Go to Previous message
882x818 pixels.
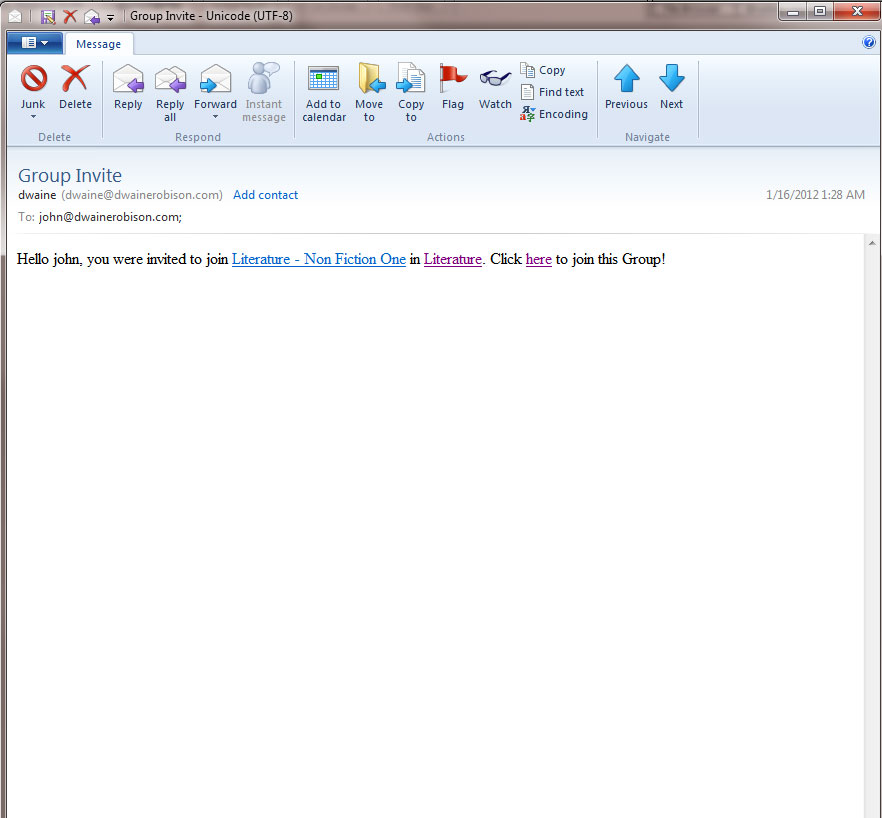click(626, 87)
